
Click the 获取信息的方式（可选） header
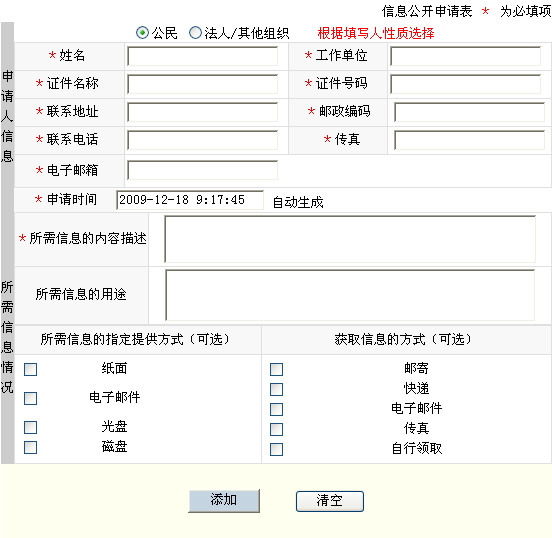coord(403,339)
